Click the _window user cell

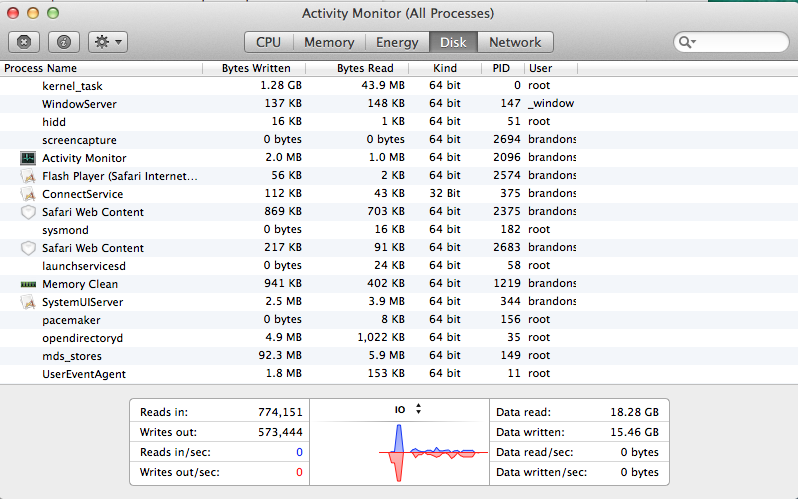pyautogui.click(x=551, y=103)
